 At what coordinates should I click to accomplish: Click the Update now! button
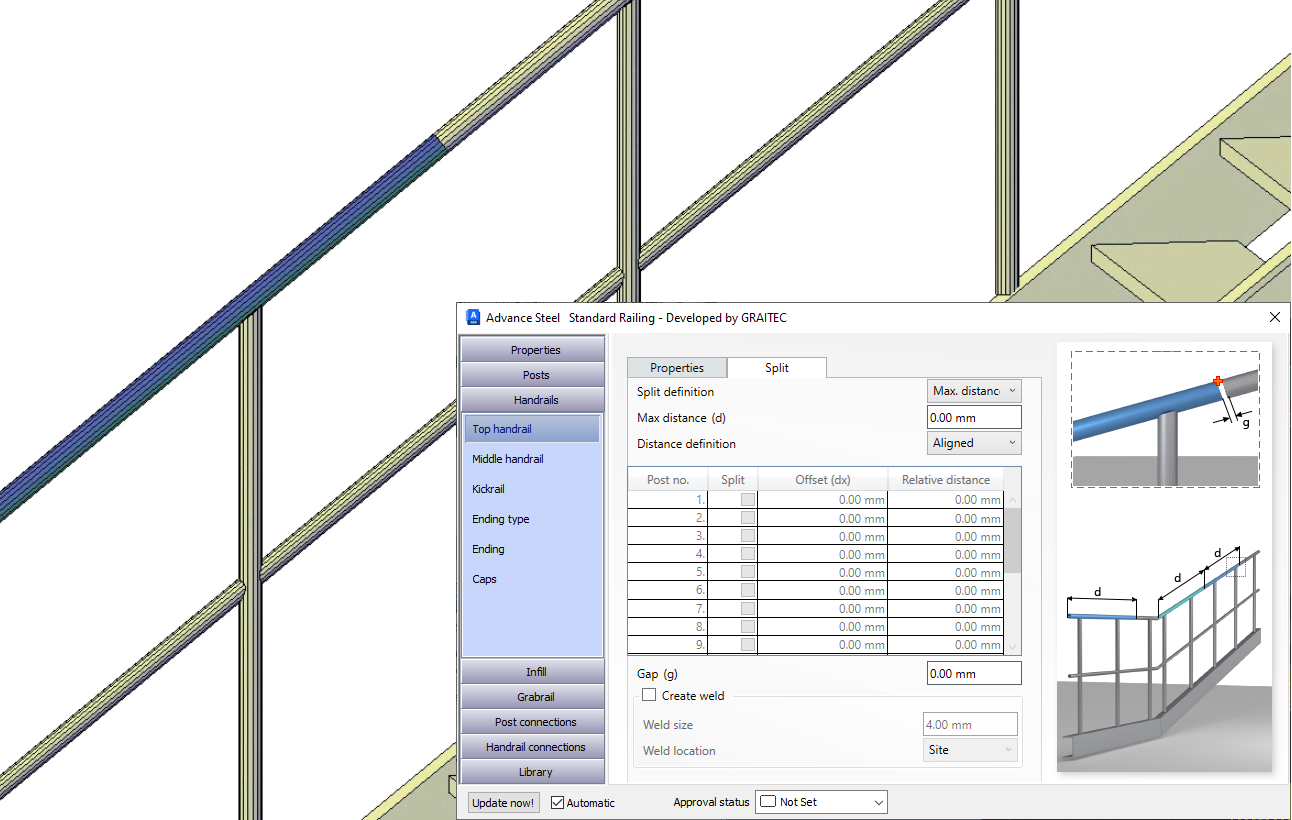tap(504, 802)
